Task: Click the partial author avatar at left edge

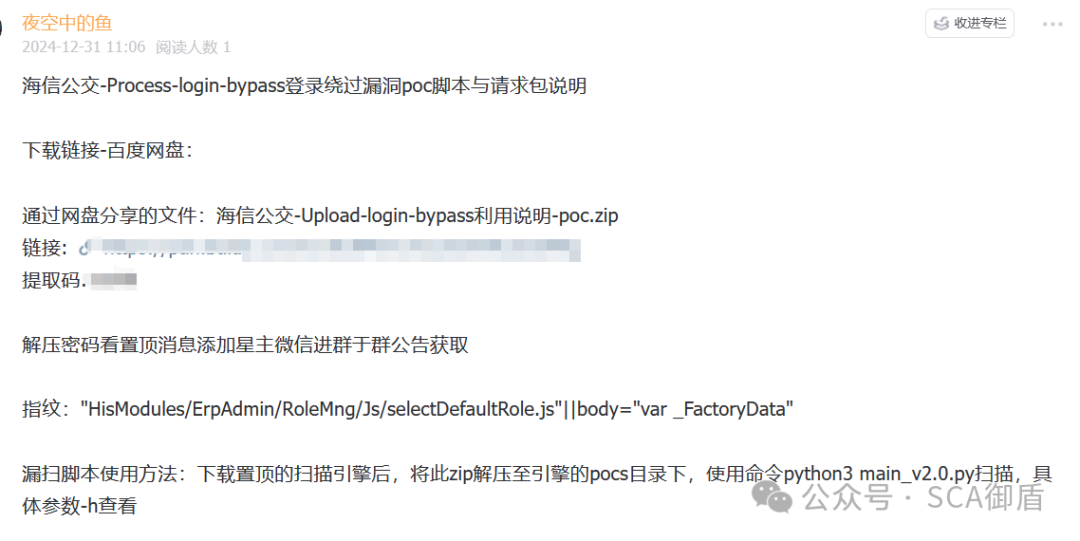Action: pos(1,28)
